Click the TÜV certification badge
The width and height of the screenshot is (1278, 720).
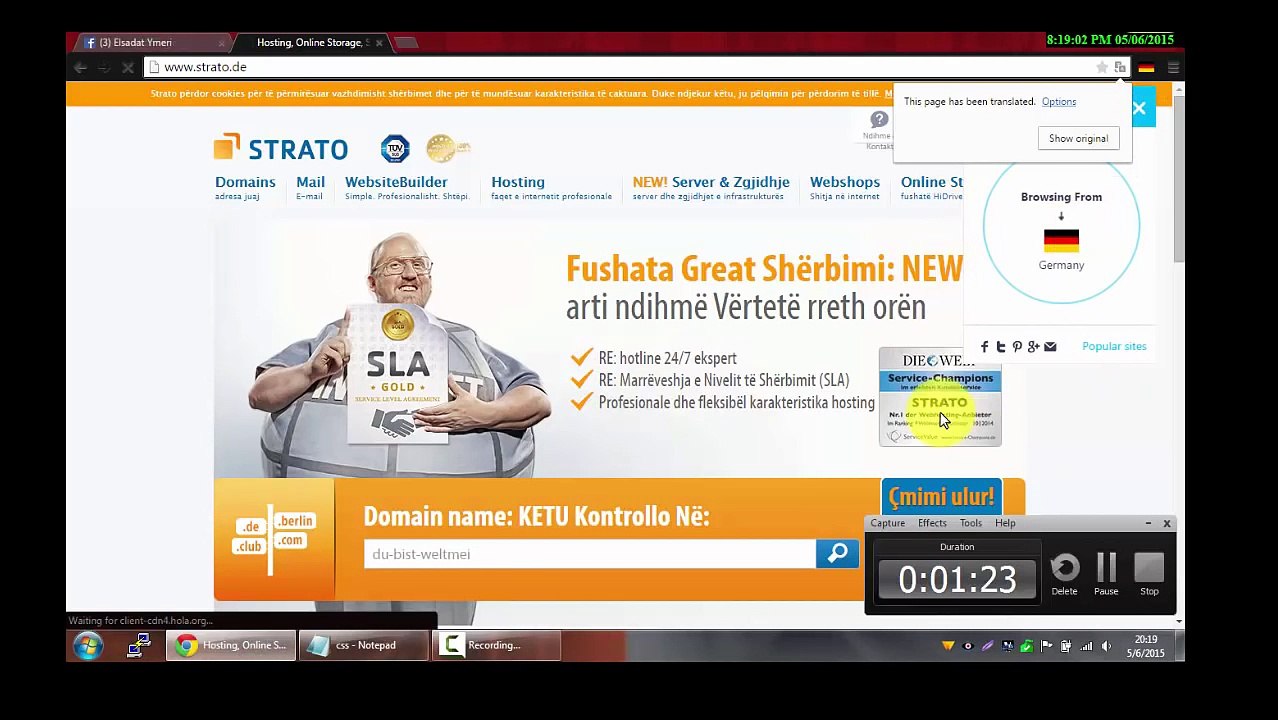coord(395,148)
